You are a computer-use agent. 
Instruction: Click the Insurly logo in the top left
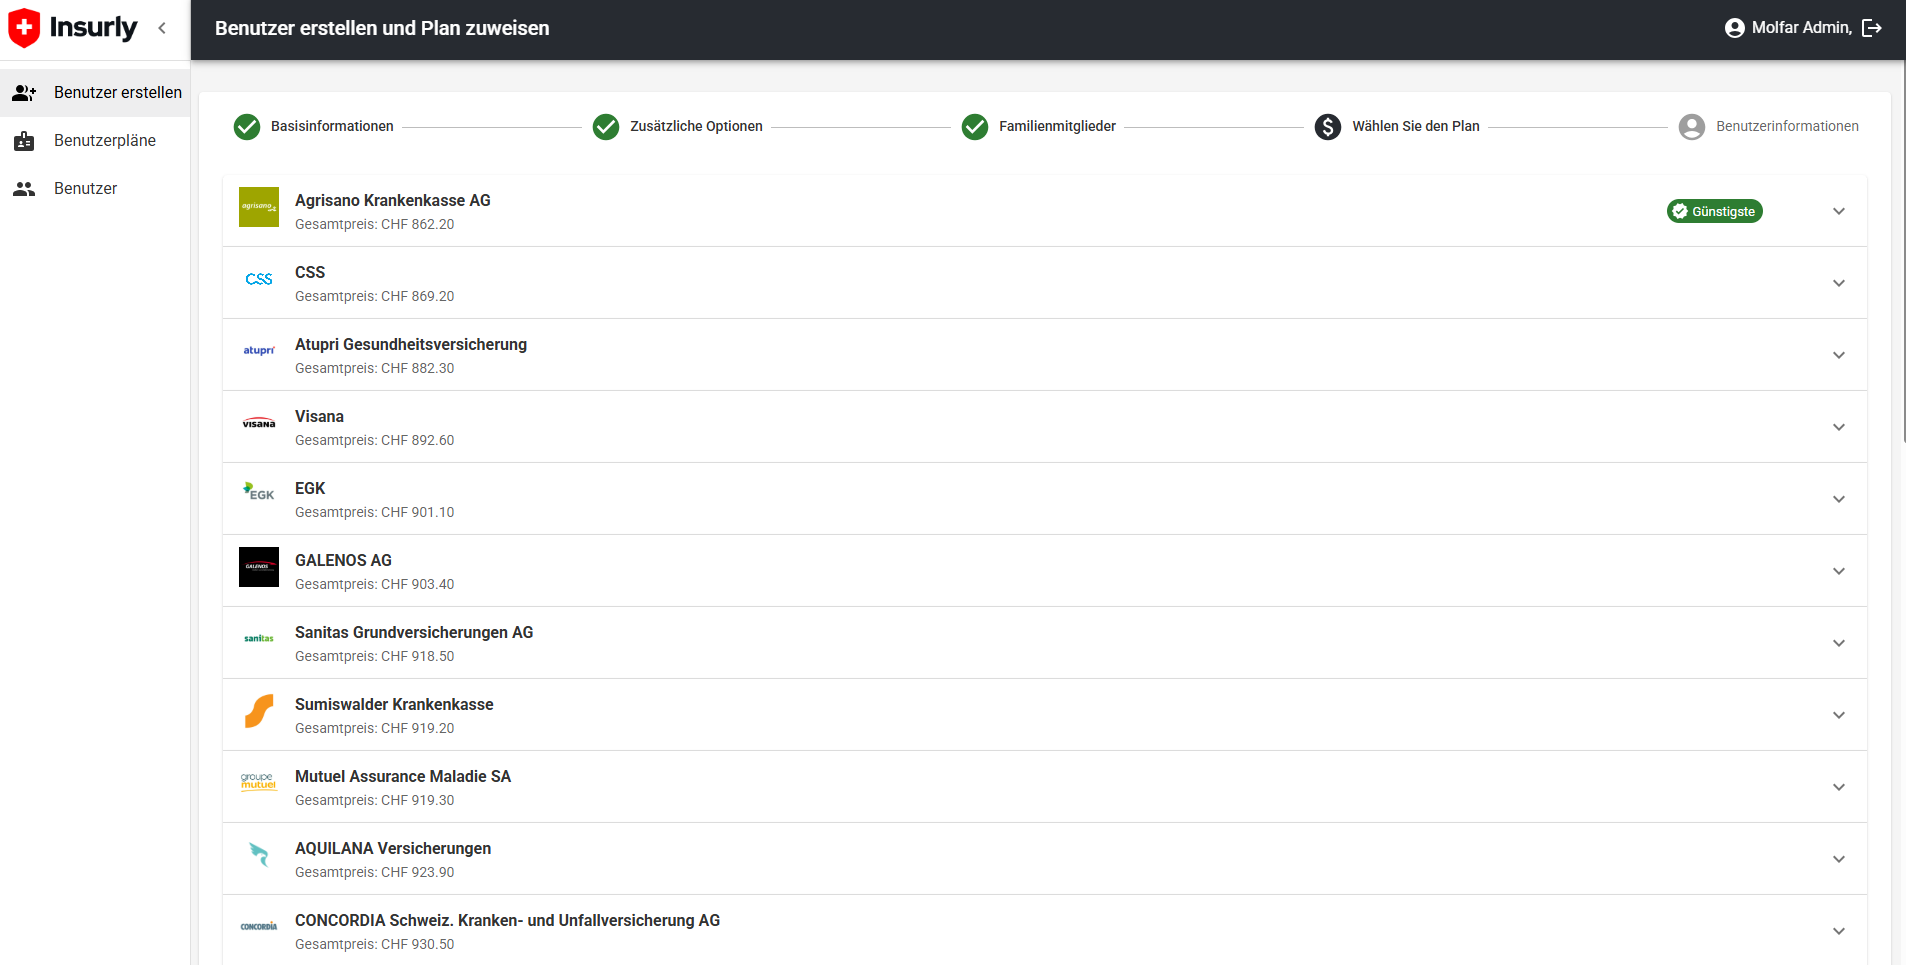point(74,28)
